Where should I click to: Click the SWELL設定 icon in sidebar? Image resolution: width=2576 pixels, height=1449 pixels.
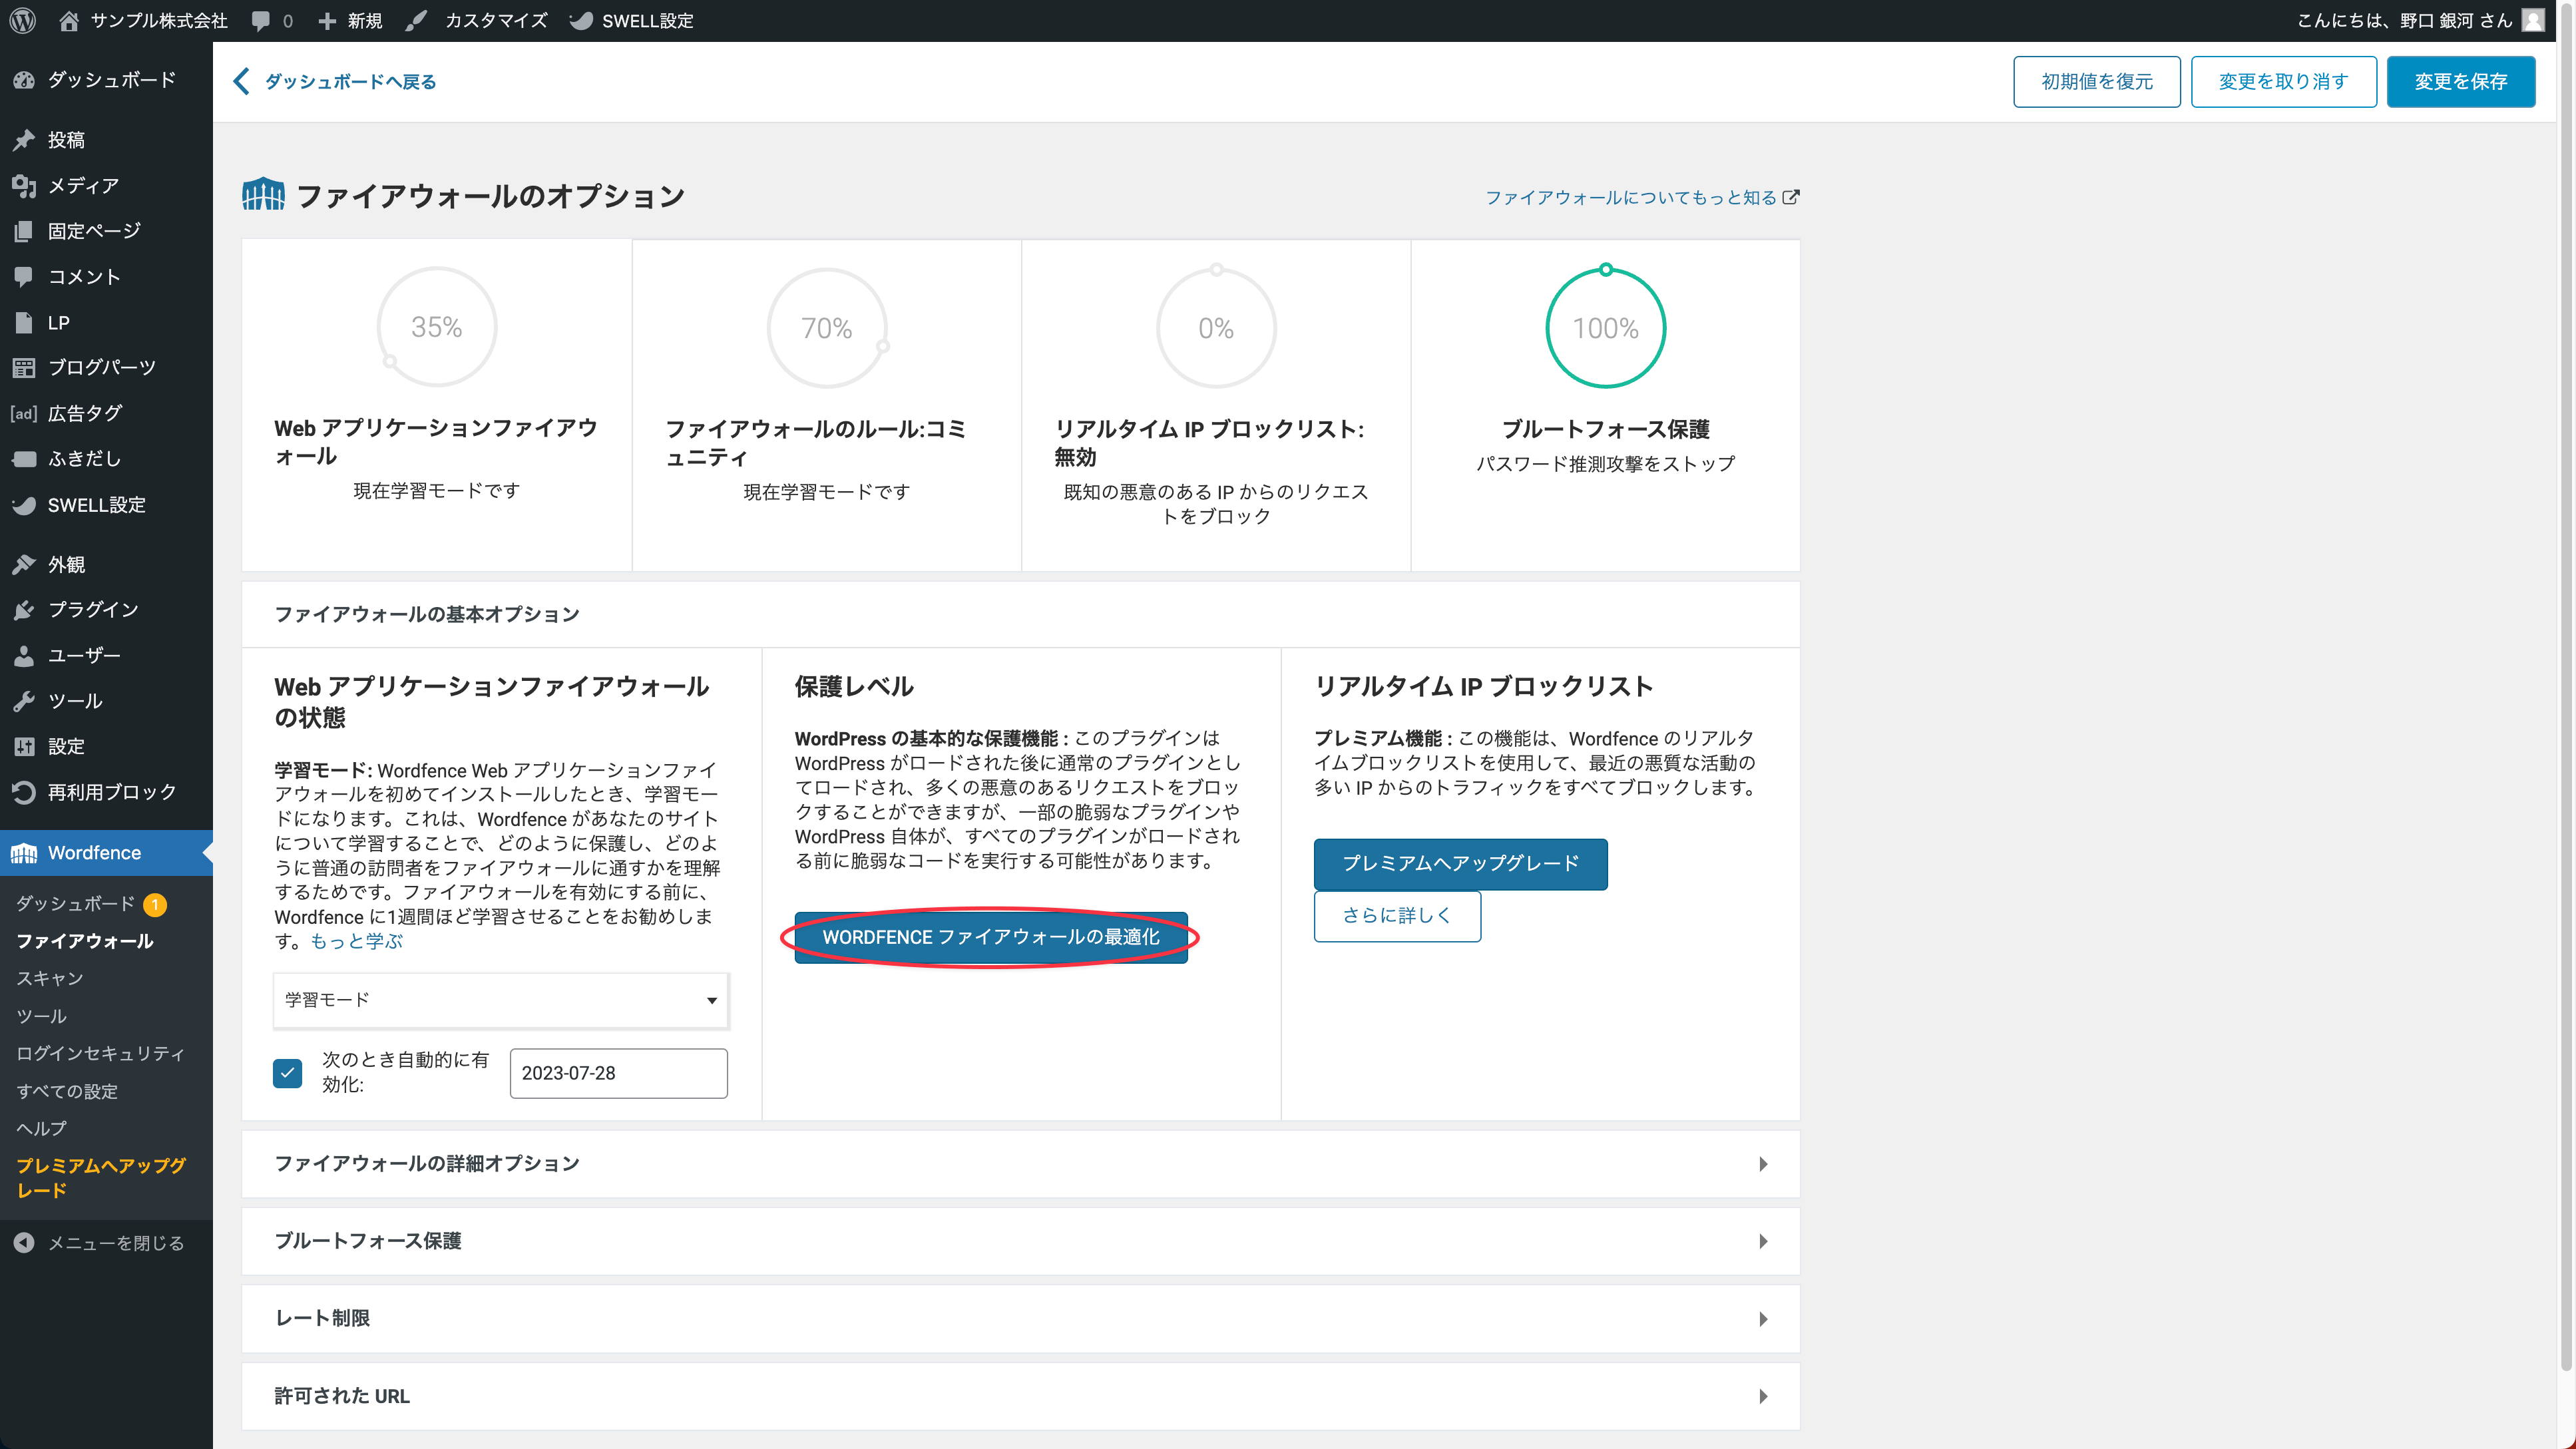(24, 505)
